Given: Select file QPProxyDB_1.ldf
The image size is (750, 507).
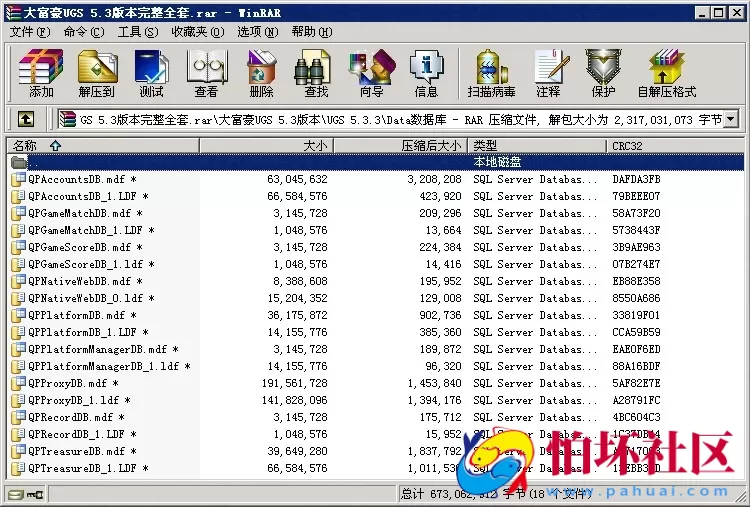Looking at the screenshot, I should pos(79,400).
